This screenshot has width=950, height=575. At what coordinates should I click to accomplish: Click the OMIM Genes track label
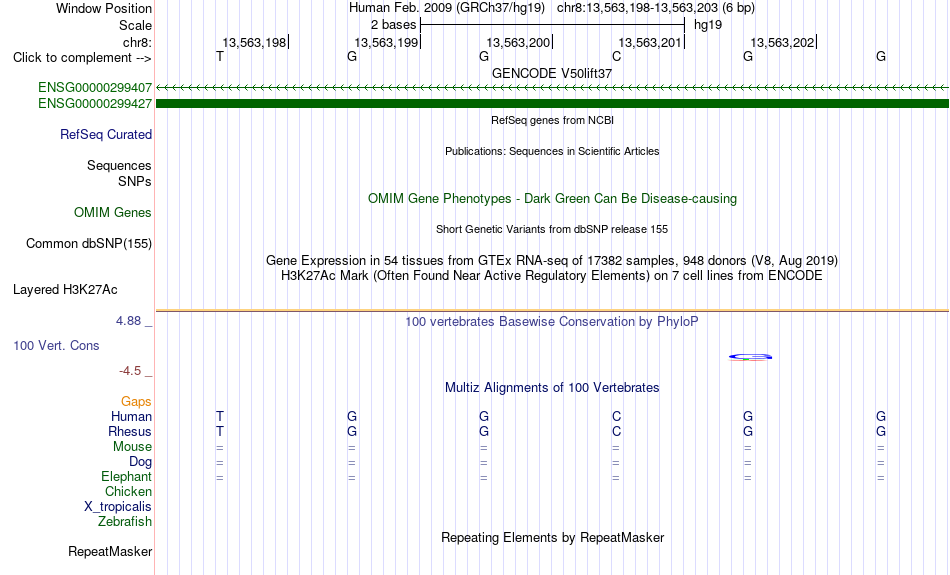[112, 213]
